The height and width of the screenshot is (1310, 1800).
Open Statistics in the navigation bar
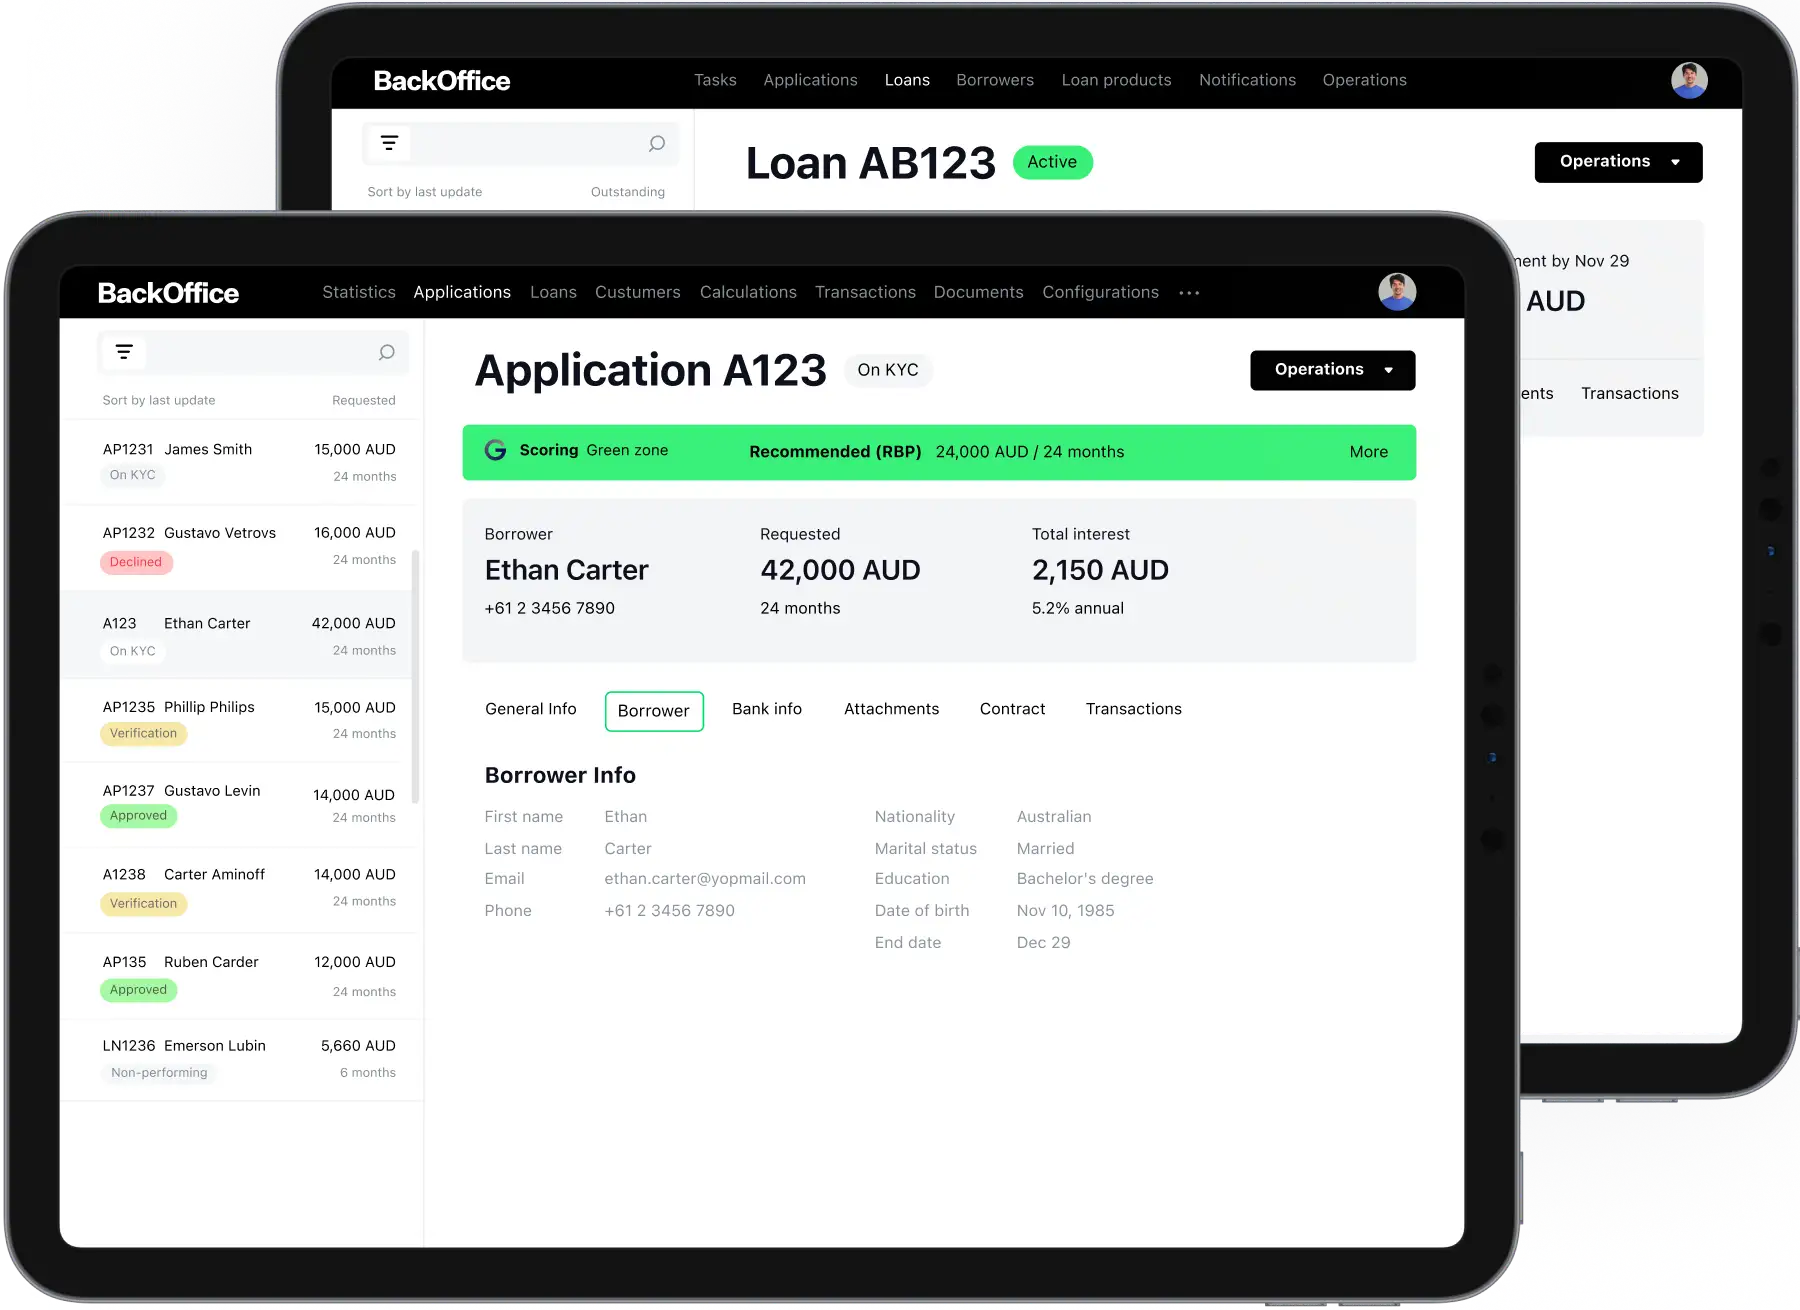(x=358, y=292)
